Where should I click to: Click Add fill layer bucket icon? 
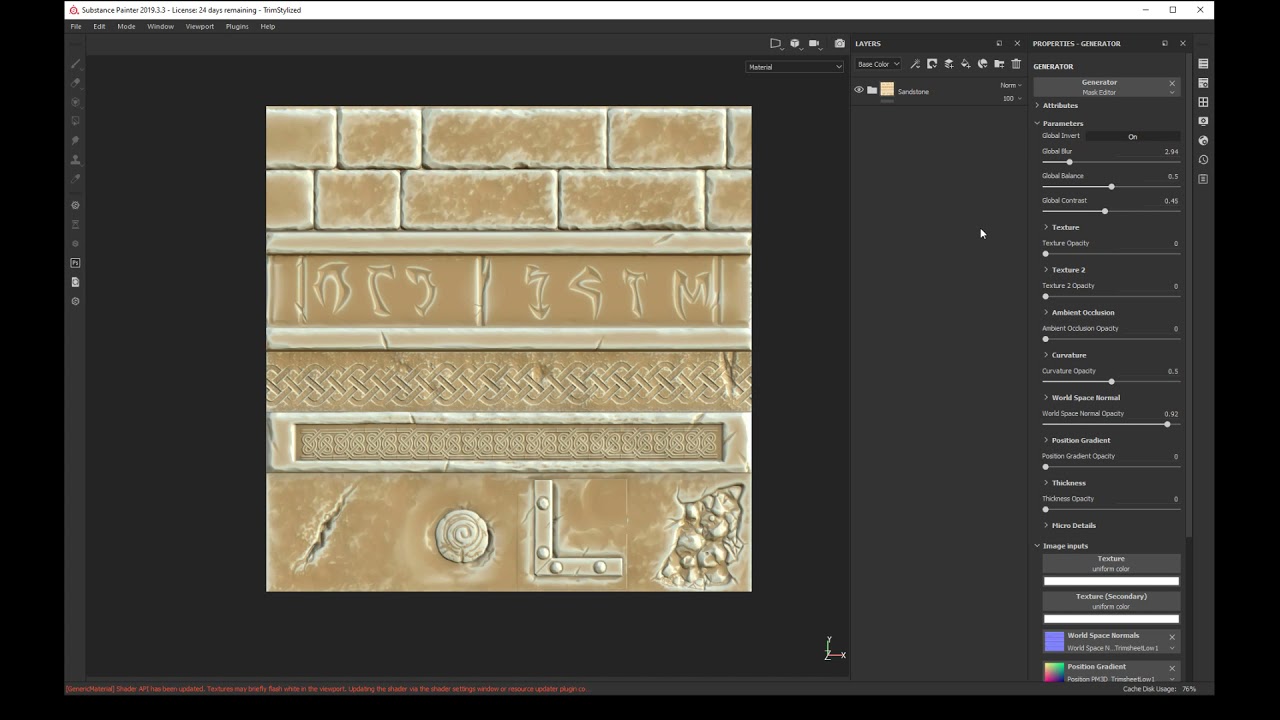[966, 64]
